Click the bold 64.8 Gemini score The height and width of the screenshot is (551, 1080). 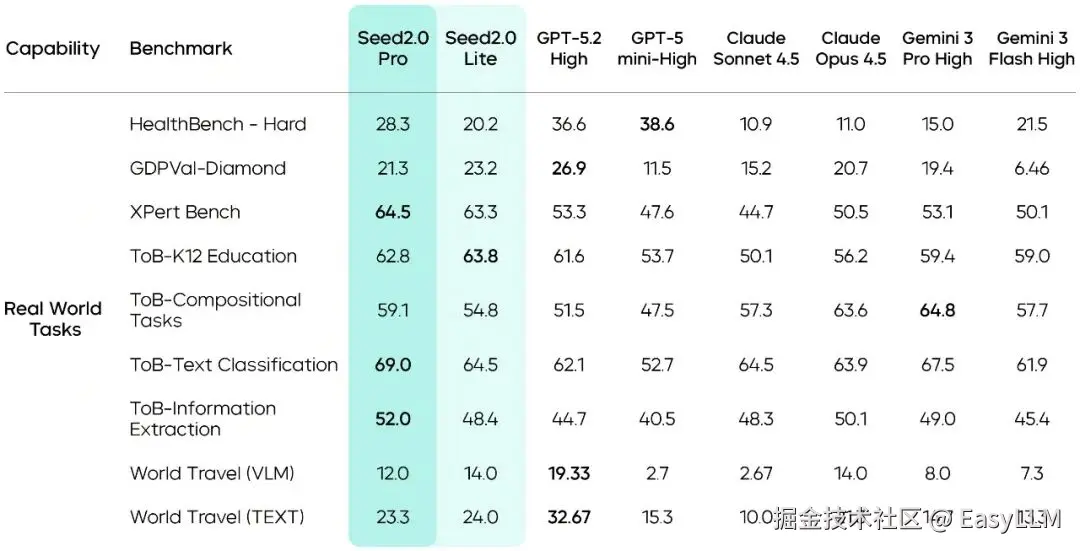(x=937, y=310)
